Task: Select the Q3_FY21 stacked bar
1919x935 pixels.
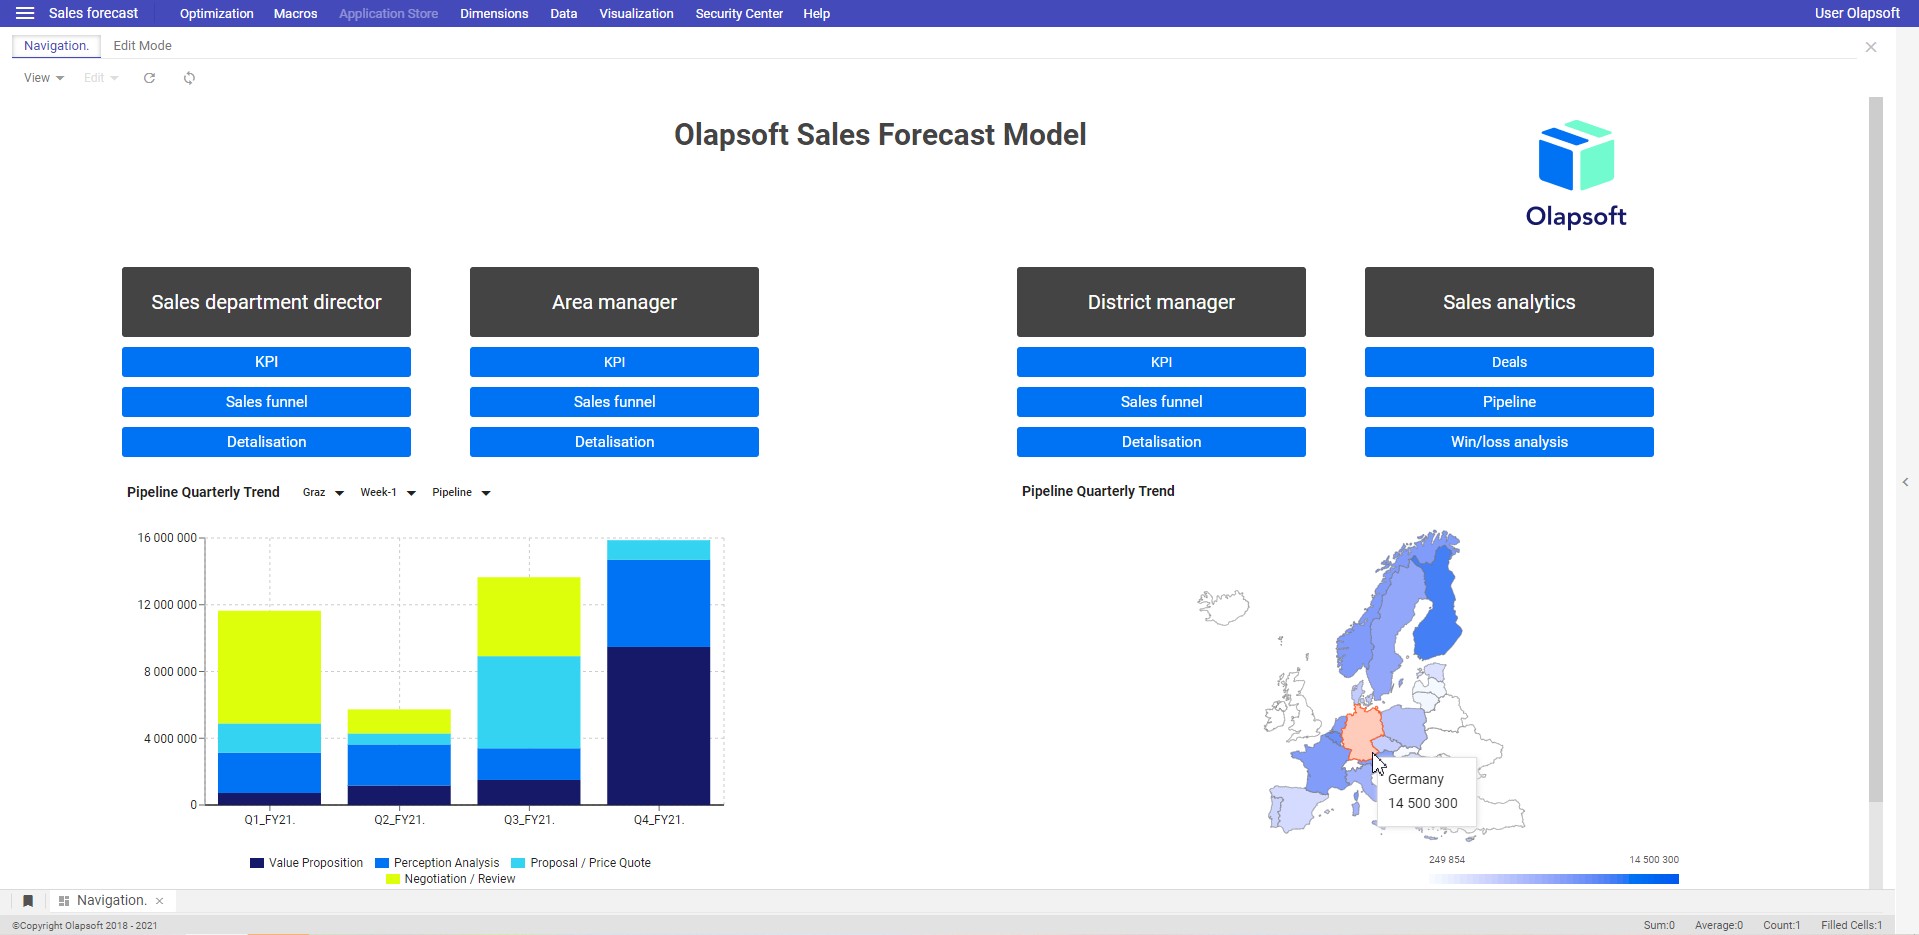Action: coord(529,691)
